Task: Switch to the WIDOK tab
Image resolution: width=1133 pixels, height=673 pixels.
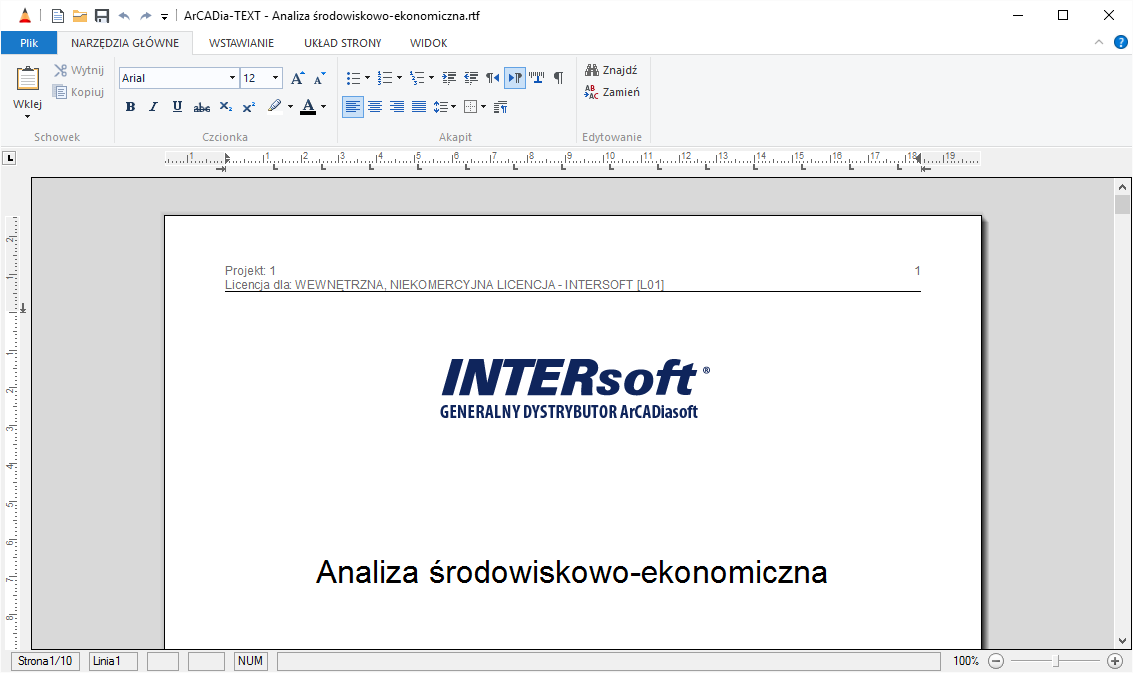Action: 428,43
